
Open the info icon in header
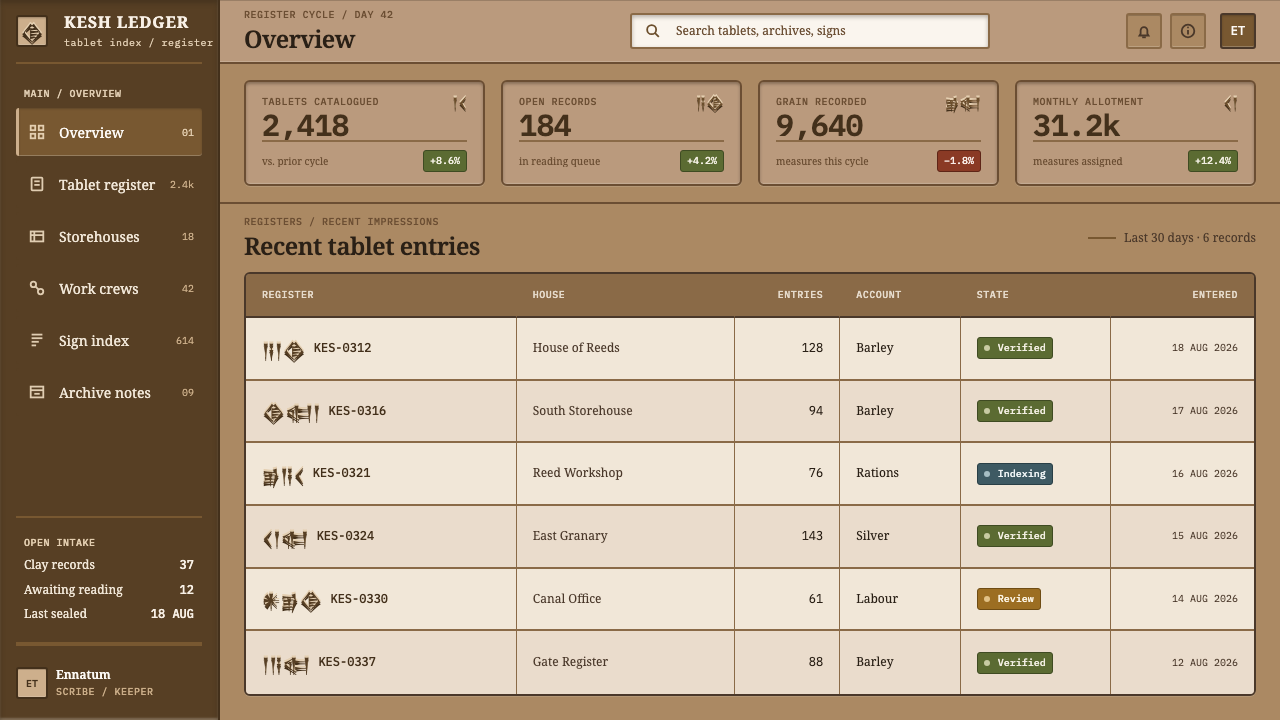(x=1188, y=31)
